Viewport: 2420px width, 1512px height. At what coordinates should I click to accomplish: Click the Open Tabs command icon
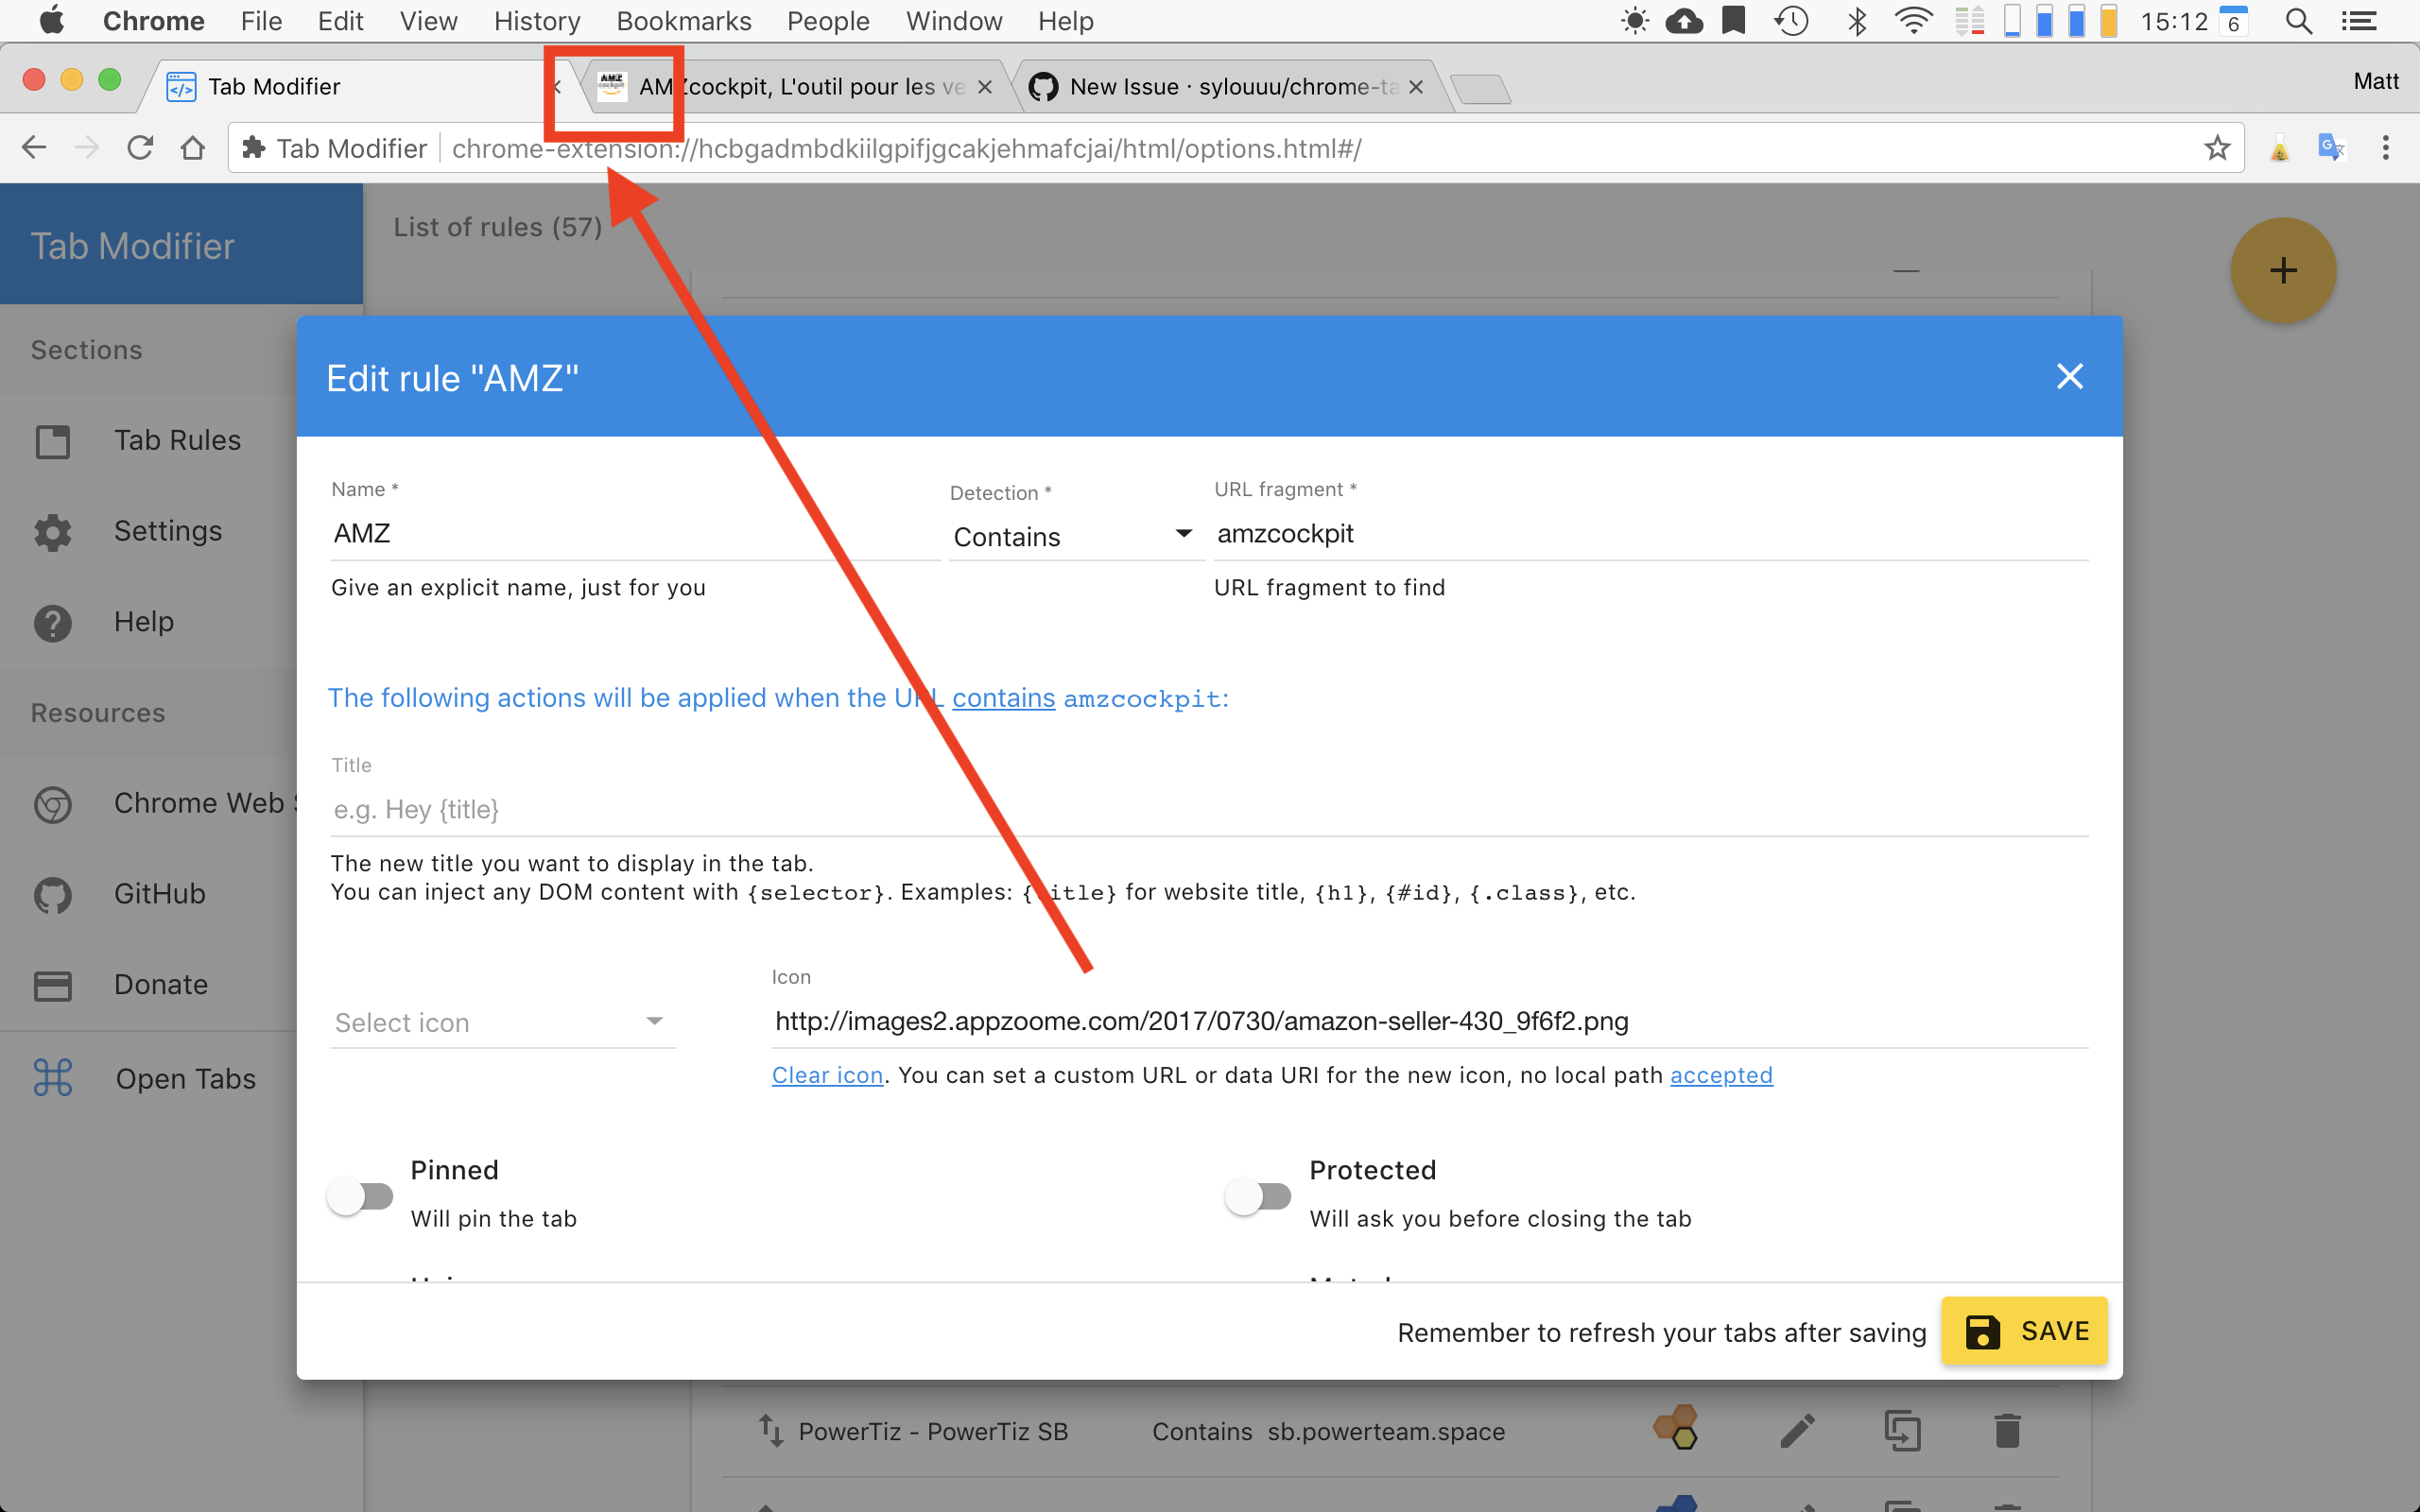coord(51,1078)
